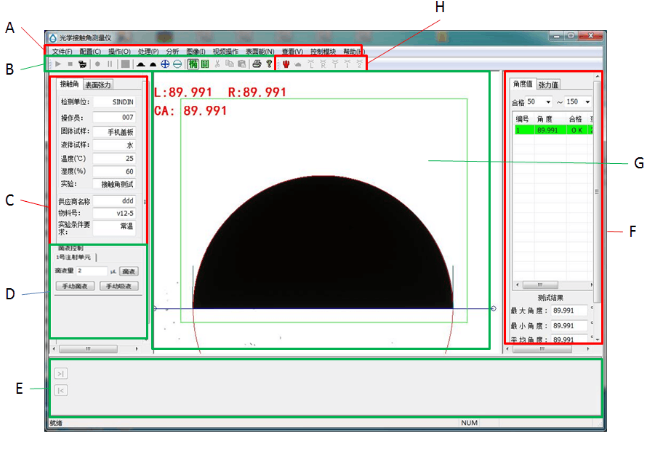
Task: Click the paste toolbar icon
Action: coord(241,64)
